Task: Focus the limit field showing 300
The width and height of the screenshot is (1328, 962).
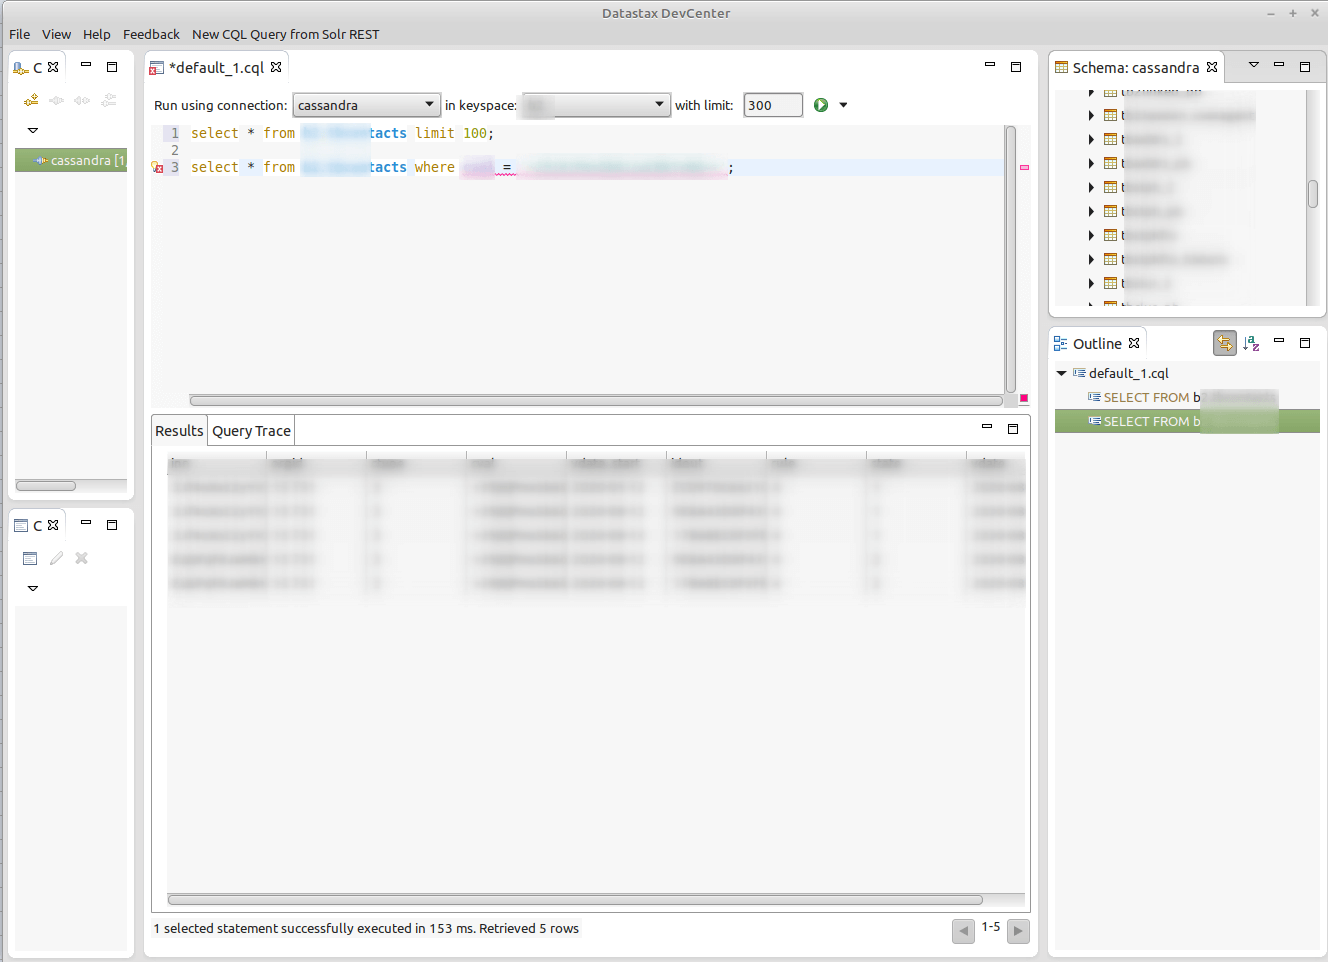Action: [773, 105]
